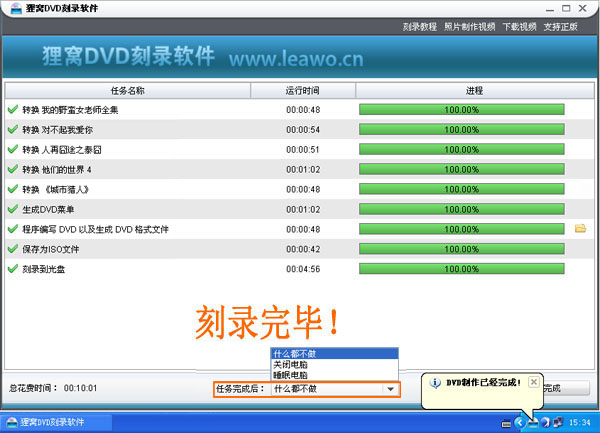Click the taskbar clock 15:34

579,423
